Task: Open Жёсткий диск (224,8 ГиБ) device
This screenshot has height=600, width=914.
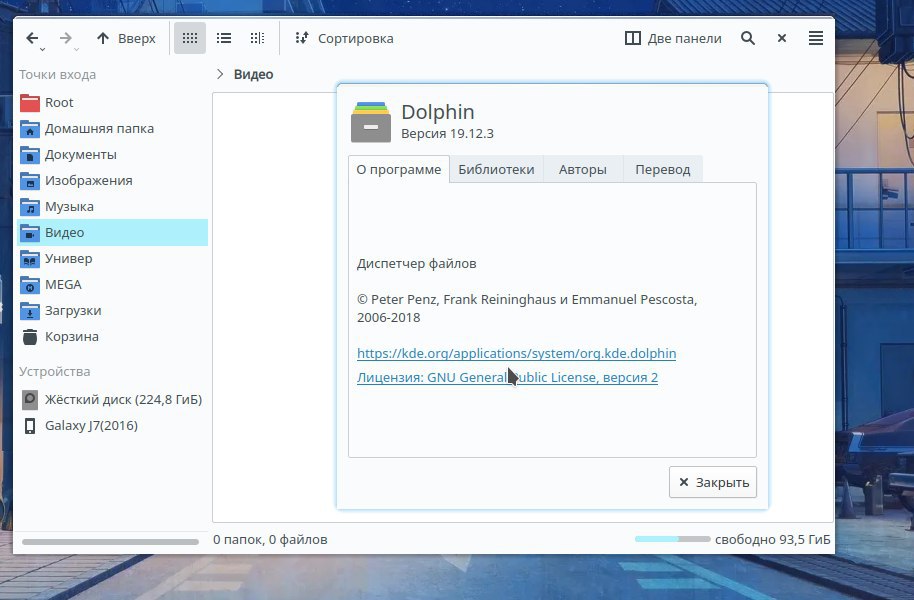Action: (113, 399)
